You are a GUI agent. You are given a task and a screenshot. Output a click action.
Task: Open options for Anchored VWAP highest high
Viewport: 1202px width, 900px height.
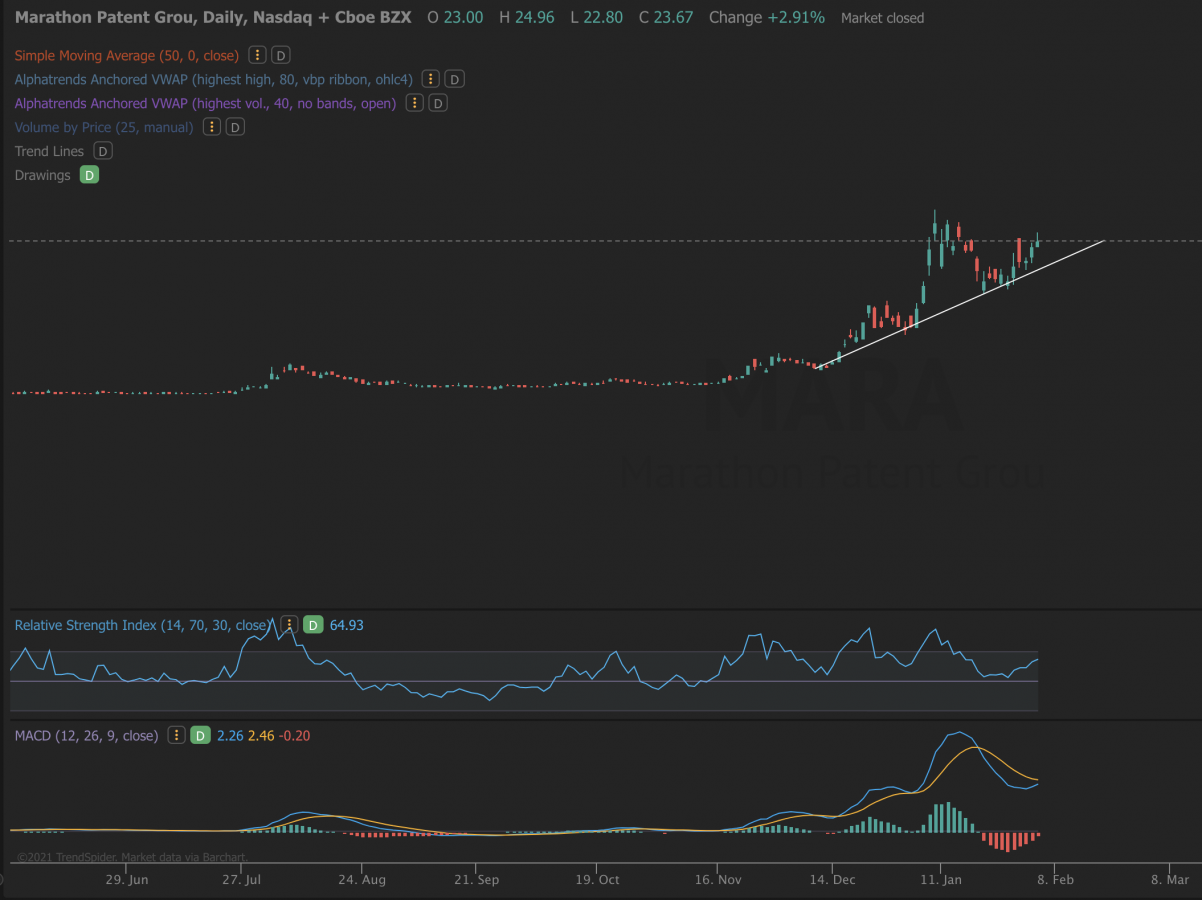pyautogui.click(x=431, y=79)
